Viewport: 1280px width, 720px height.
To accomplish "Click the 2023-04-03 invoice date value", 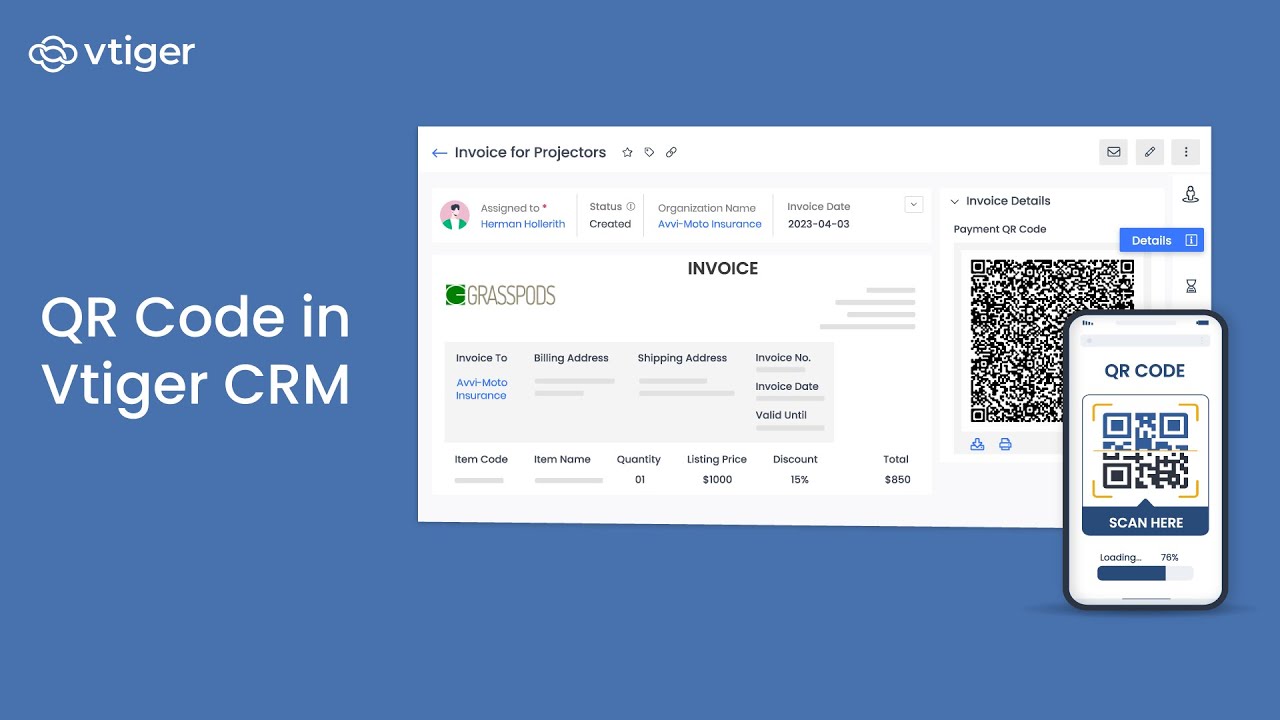I will 818,224.
